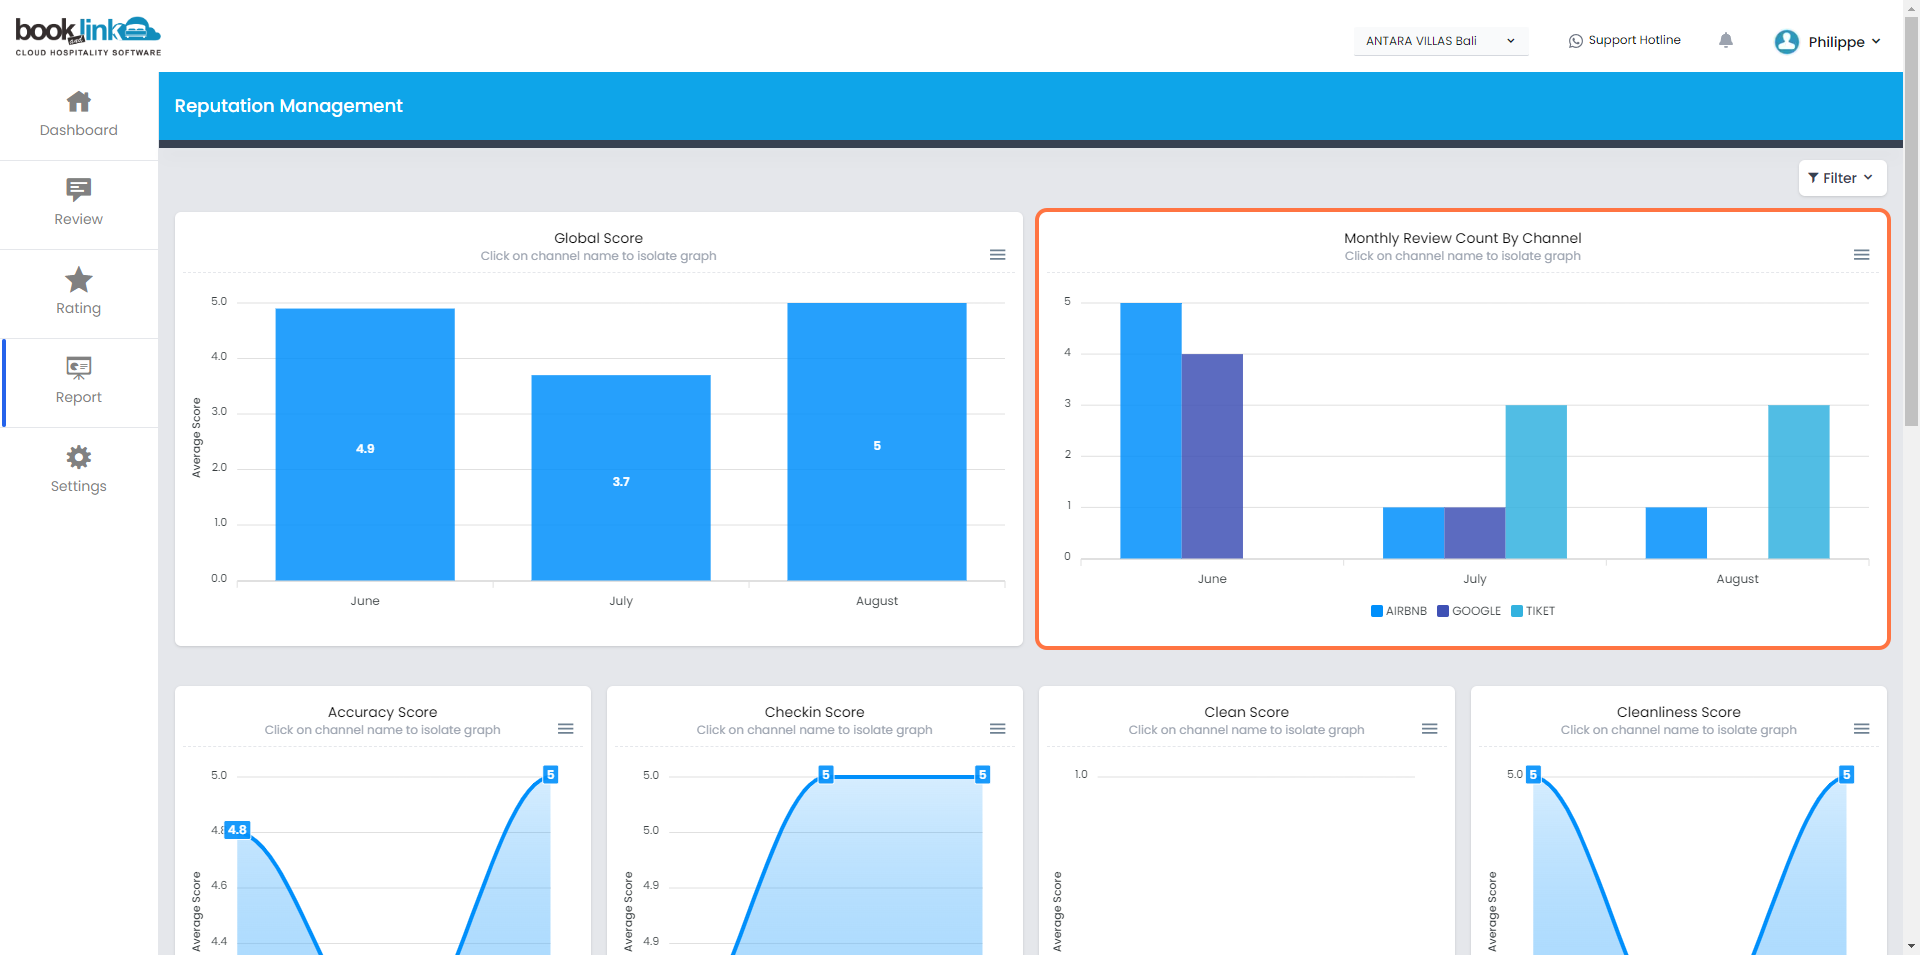Click the Monthly Review Count By Channel title

coord(1463,238)
